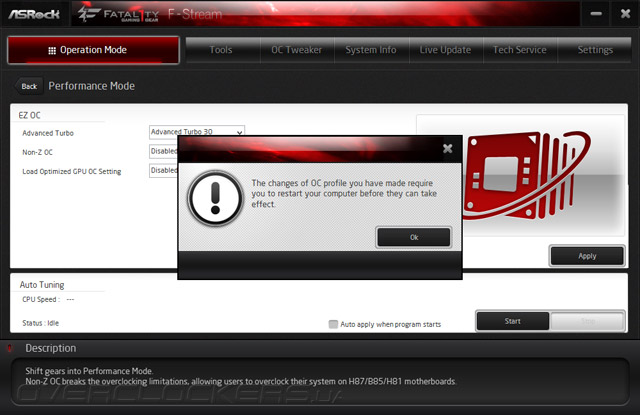This screenshot has width=640, height=415.
Task: Apply the EZ OC settings
Action: [587, 256]
